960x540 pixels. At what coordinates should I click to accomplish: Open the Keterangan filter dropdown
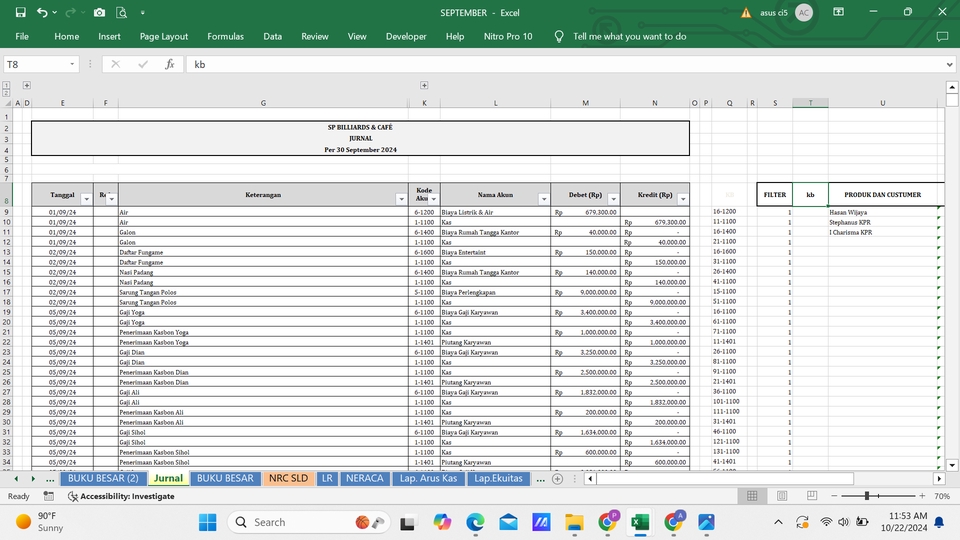click(401, 199)
